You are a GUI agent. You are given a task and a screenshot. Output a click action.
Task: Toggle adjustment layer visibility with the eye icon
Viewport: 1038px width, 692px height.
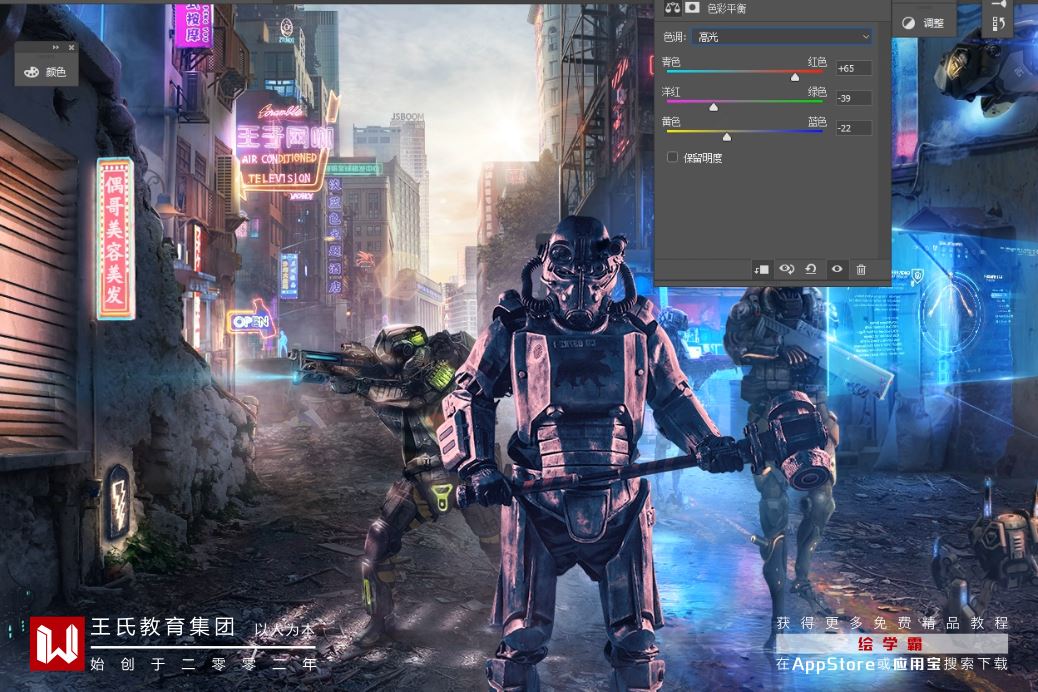[x=837, y=269]
